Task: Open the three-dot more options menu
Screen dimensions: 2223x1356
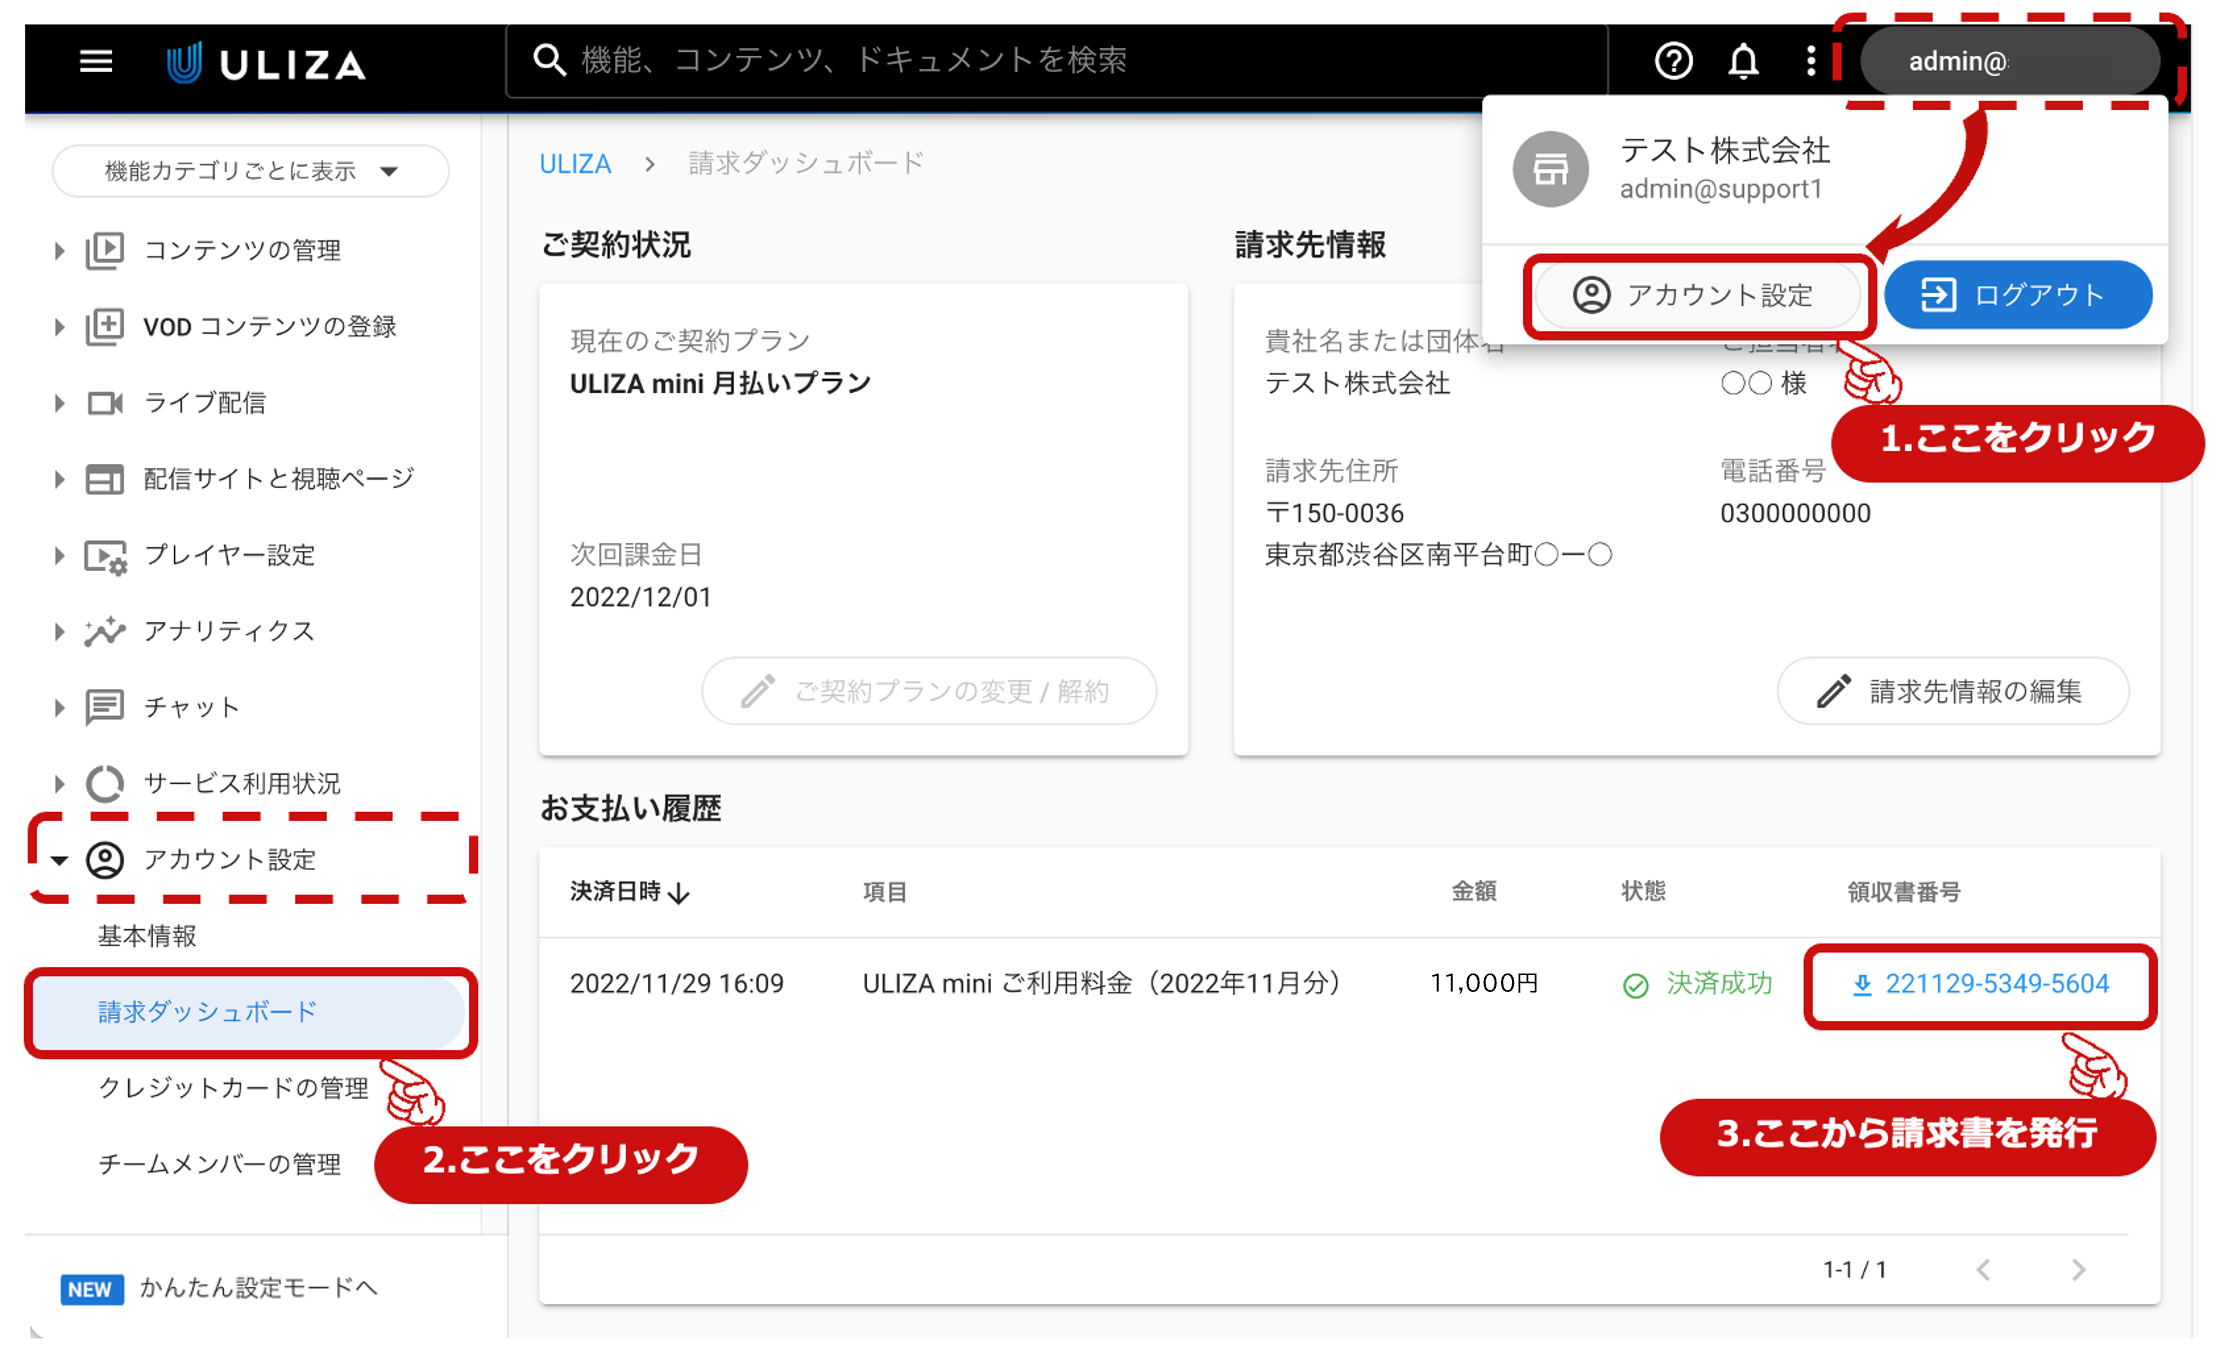Action: click(1811, 62)
